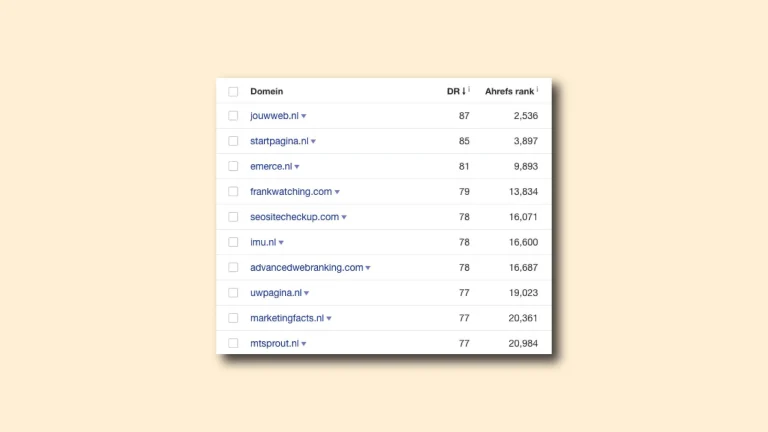
Task: Check the box for marketingfacts.nl row
Action: [233, 318]
